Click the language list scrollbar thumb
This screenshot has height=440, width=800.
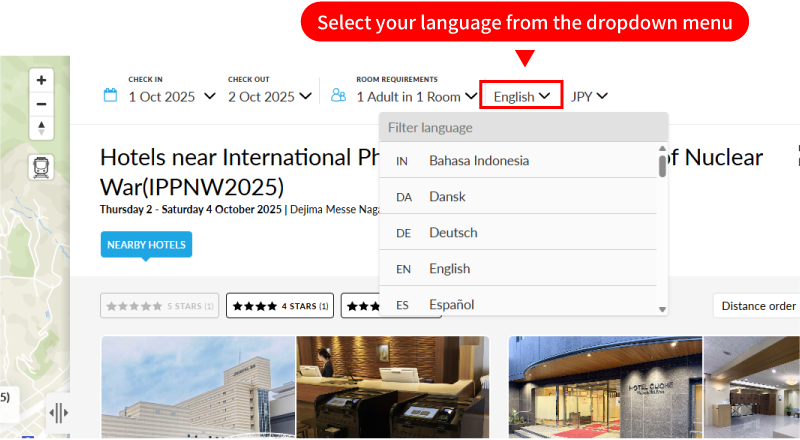pyautogui.click(x=662, y=166)
